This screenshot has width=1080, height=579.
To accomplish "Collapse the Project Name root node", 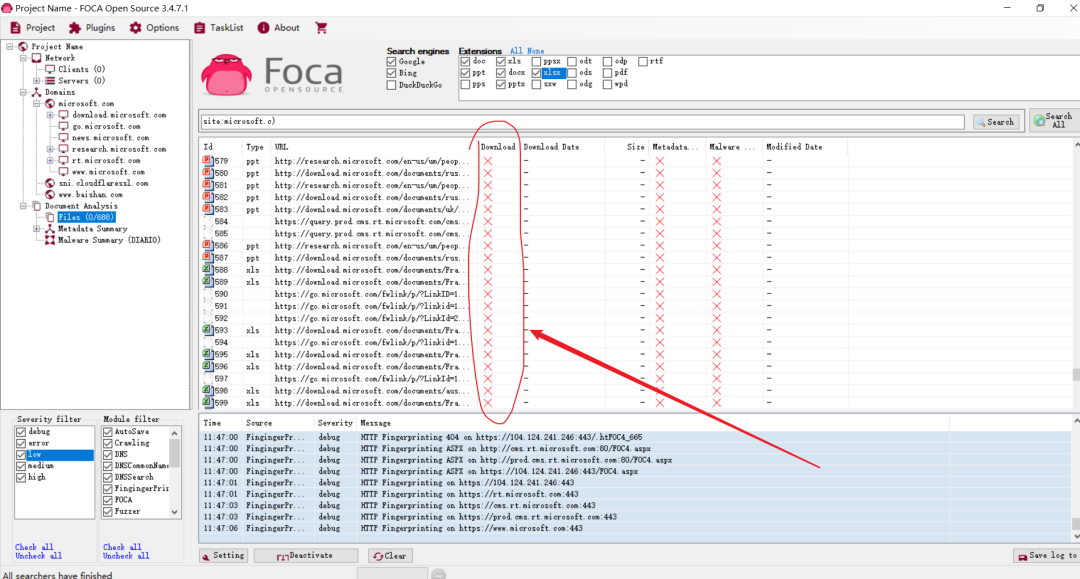I will [x=10, y=47].
